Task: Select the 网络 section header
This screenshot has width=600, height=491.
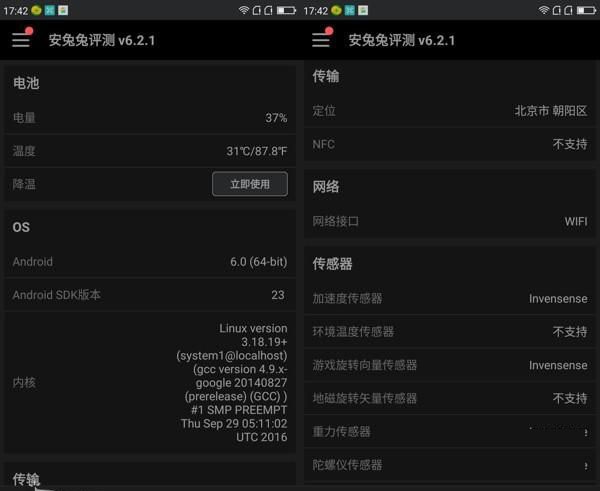Action: [326, 186]
